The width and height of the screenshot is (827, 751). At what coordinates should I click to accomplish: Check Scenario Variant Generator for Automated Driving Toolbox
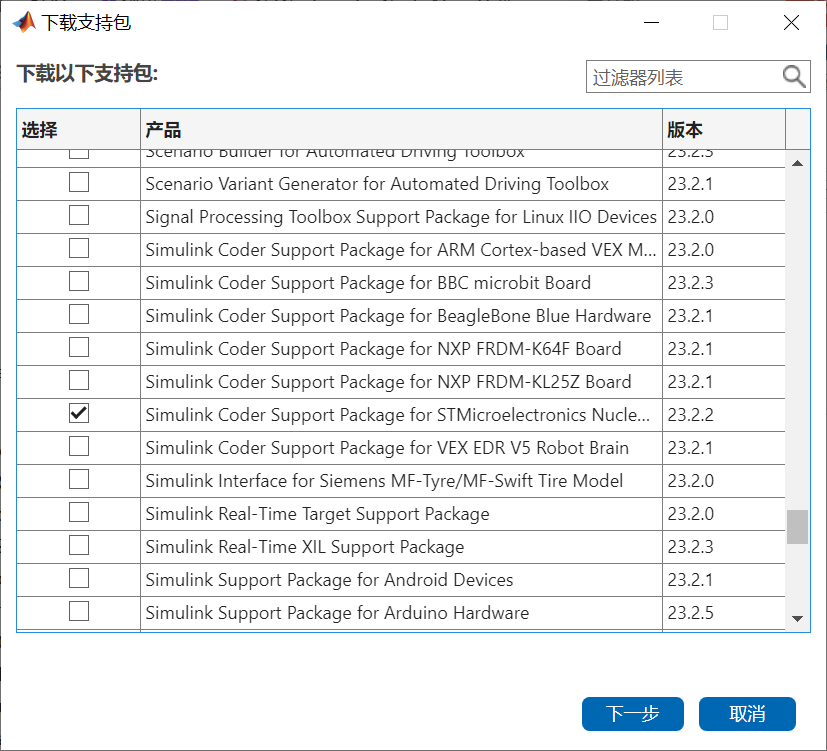click(x=79, y=182)
